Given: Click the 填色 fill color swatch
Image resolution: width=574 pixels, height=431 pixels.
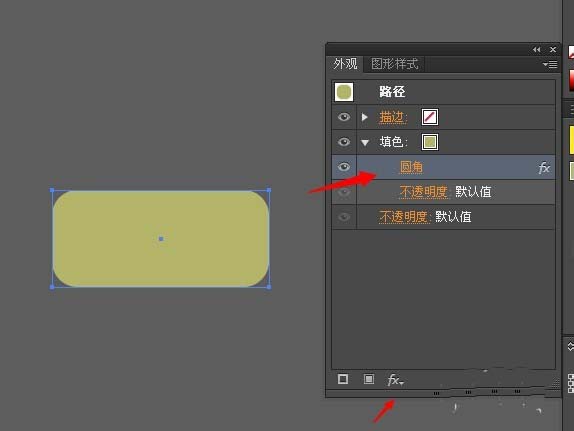Looking at the screenshot, I should pos(430,142).
